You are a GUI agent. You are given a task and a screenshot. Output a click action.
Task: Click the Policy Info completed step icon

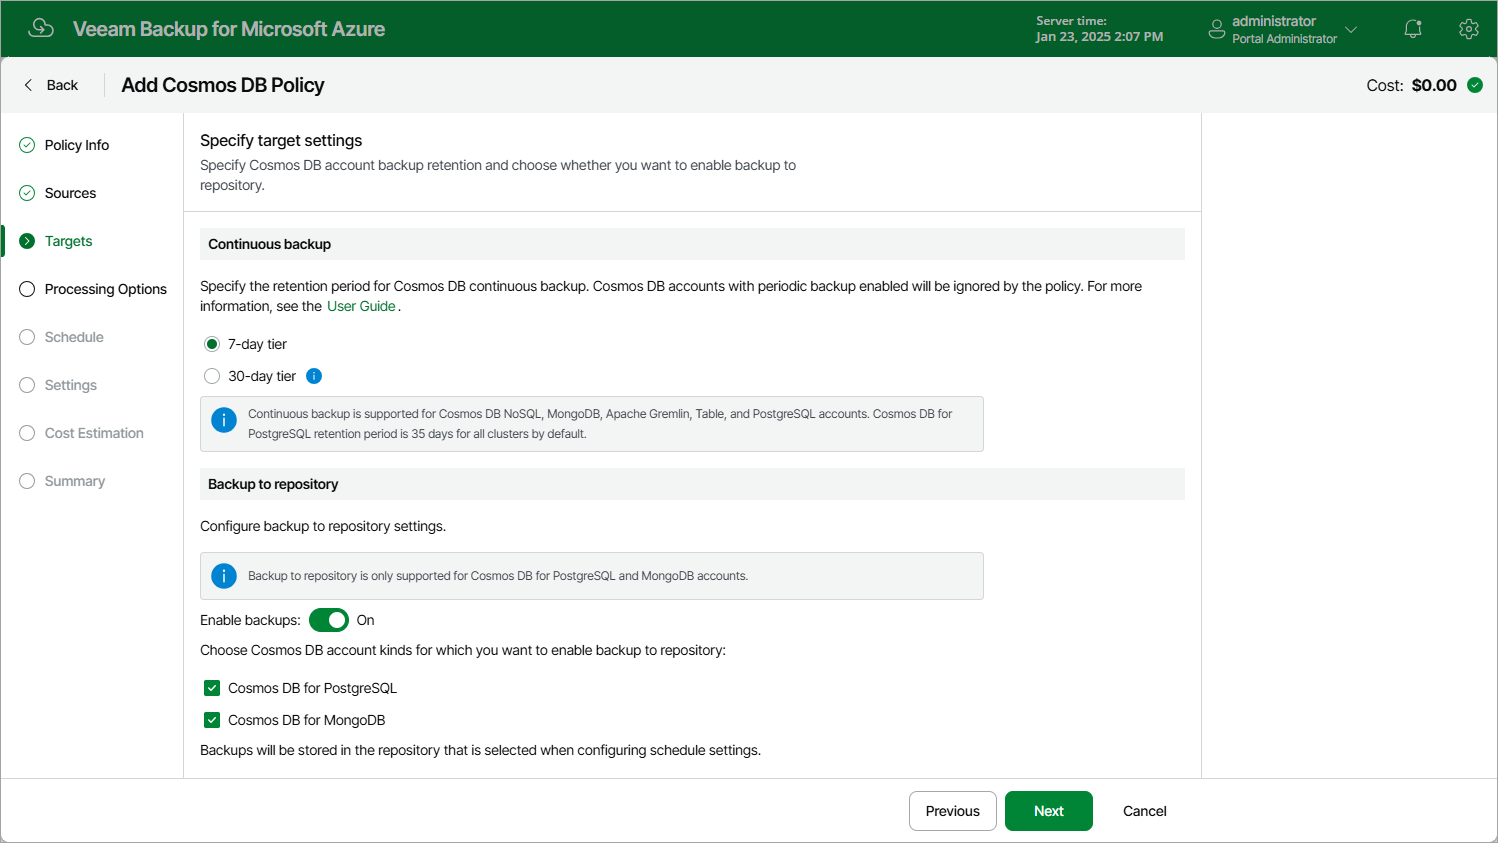[x=27, y=145]
